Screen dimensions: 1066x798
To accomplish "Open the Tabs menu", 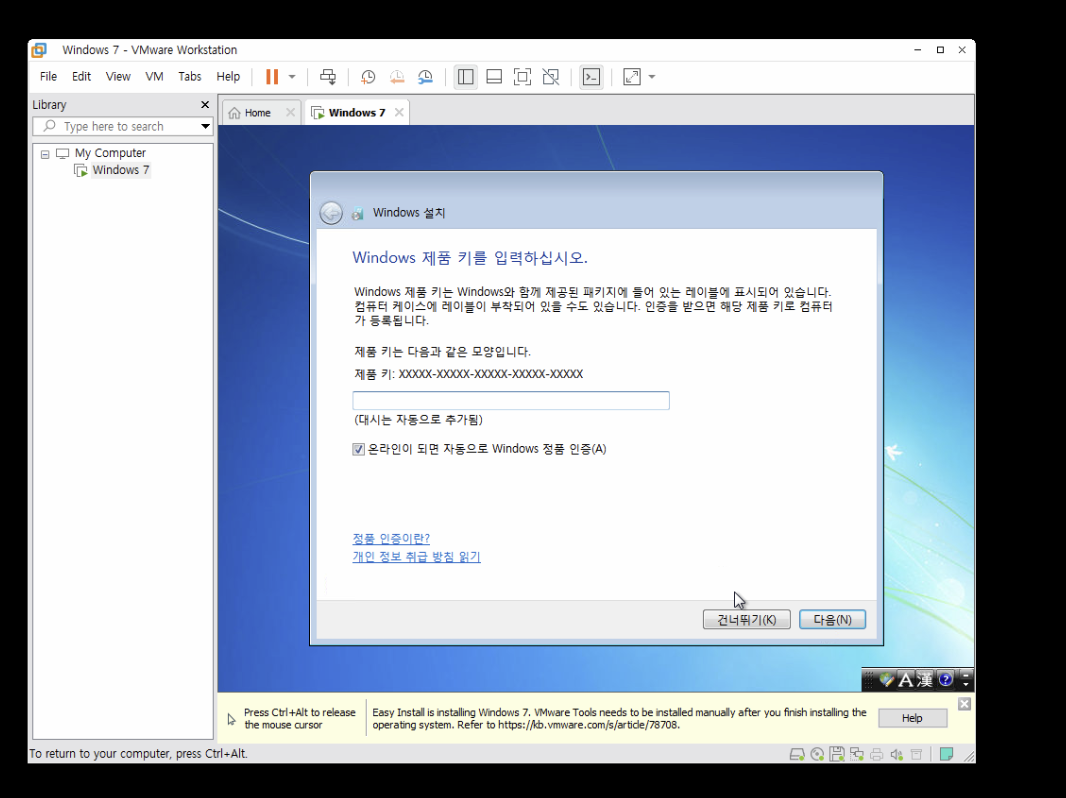I will 190,76.
